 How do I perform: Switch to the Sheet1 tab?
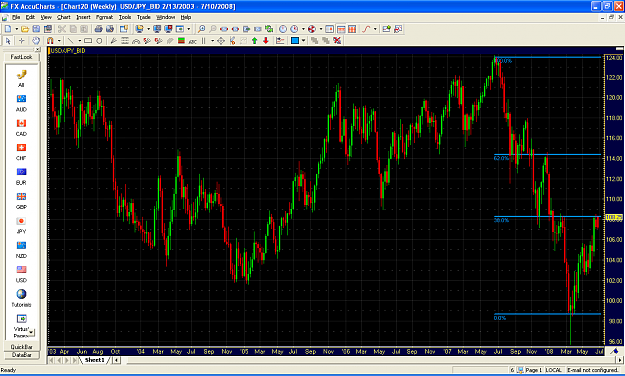tap(94, 360)
